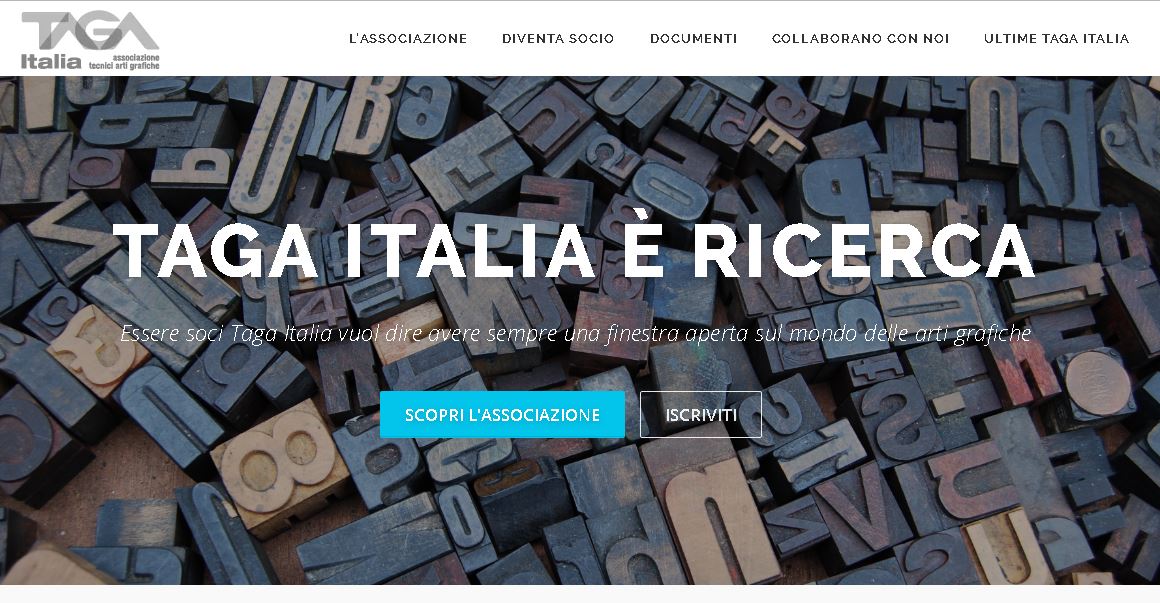Click the TAGA Italia logo

[90, 41]
